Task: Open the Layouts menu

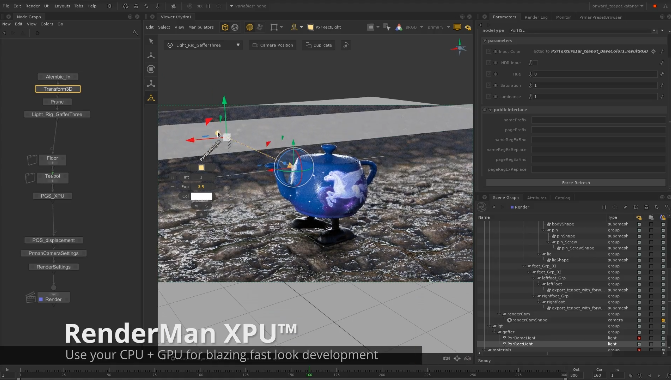Action: click(x=62, y=6)
